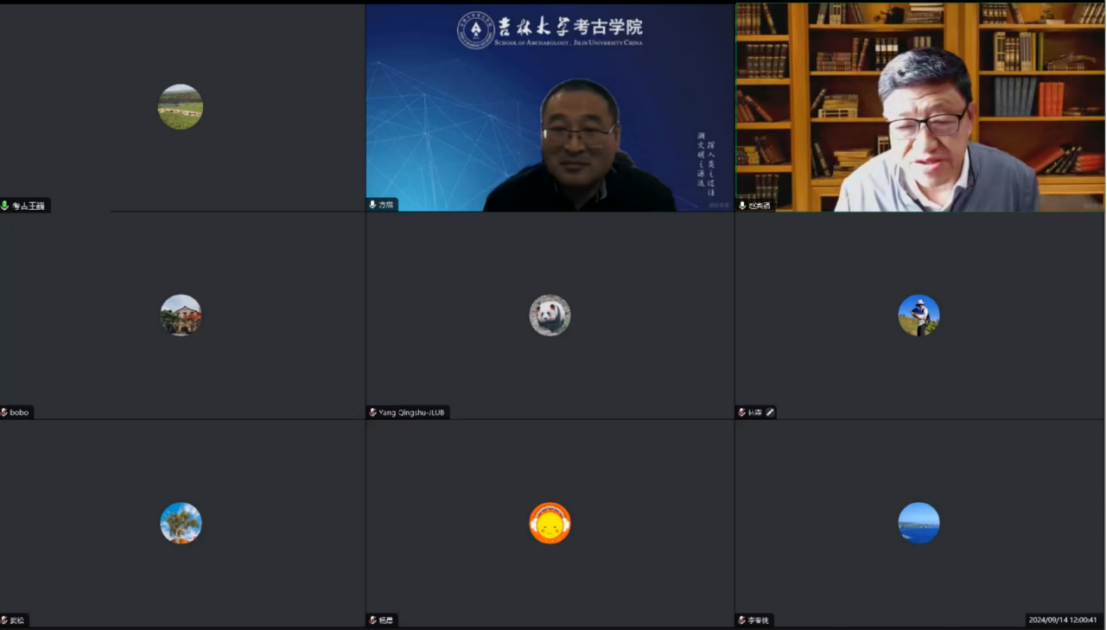The image size is (1107, 630).
Task: Click the pencil edit icon beside the participant name
Action: [x=769, y=412]
